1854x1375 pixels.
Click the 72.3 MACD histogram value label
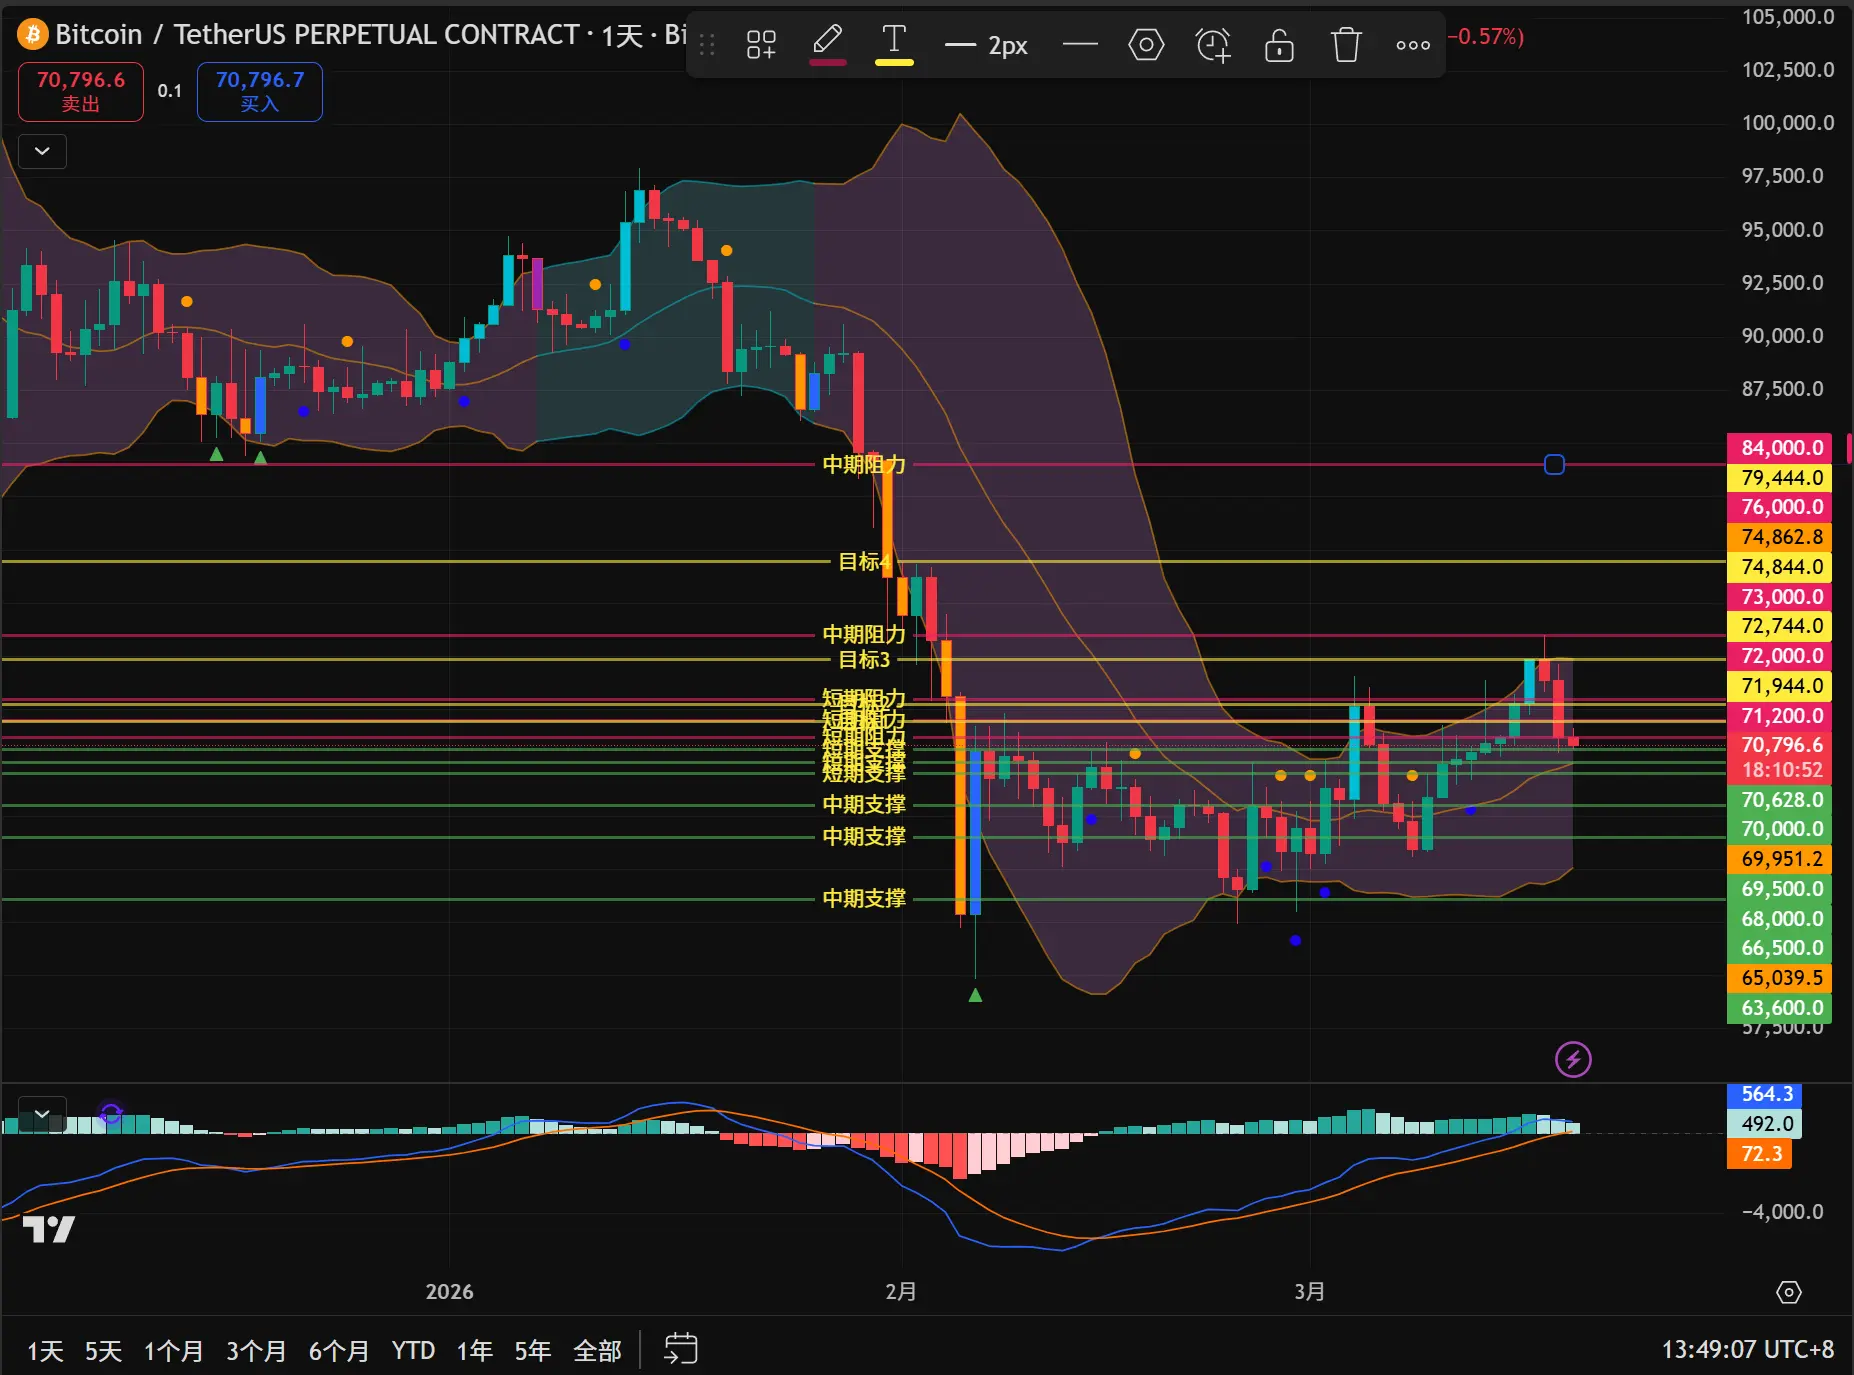[1761, 1154]
